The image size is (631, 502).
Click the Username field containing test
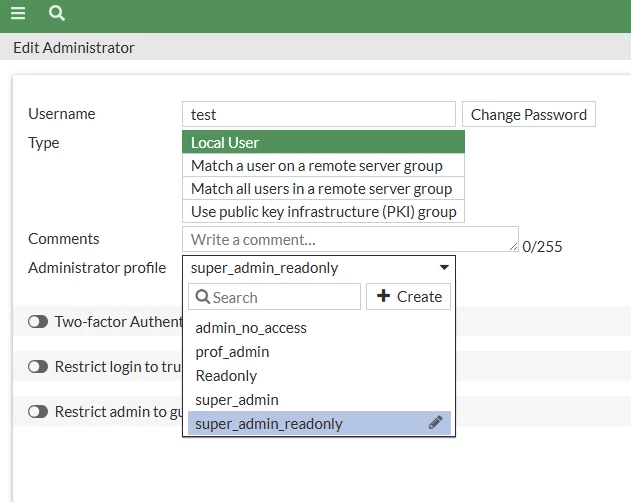coord(319,114)
